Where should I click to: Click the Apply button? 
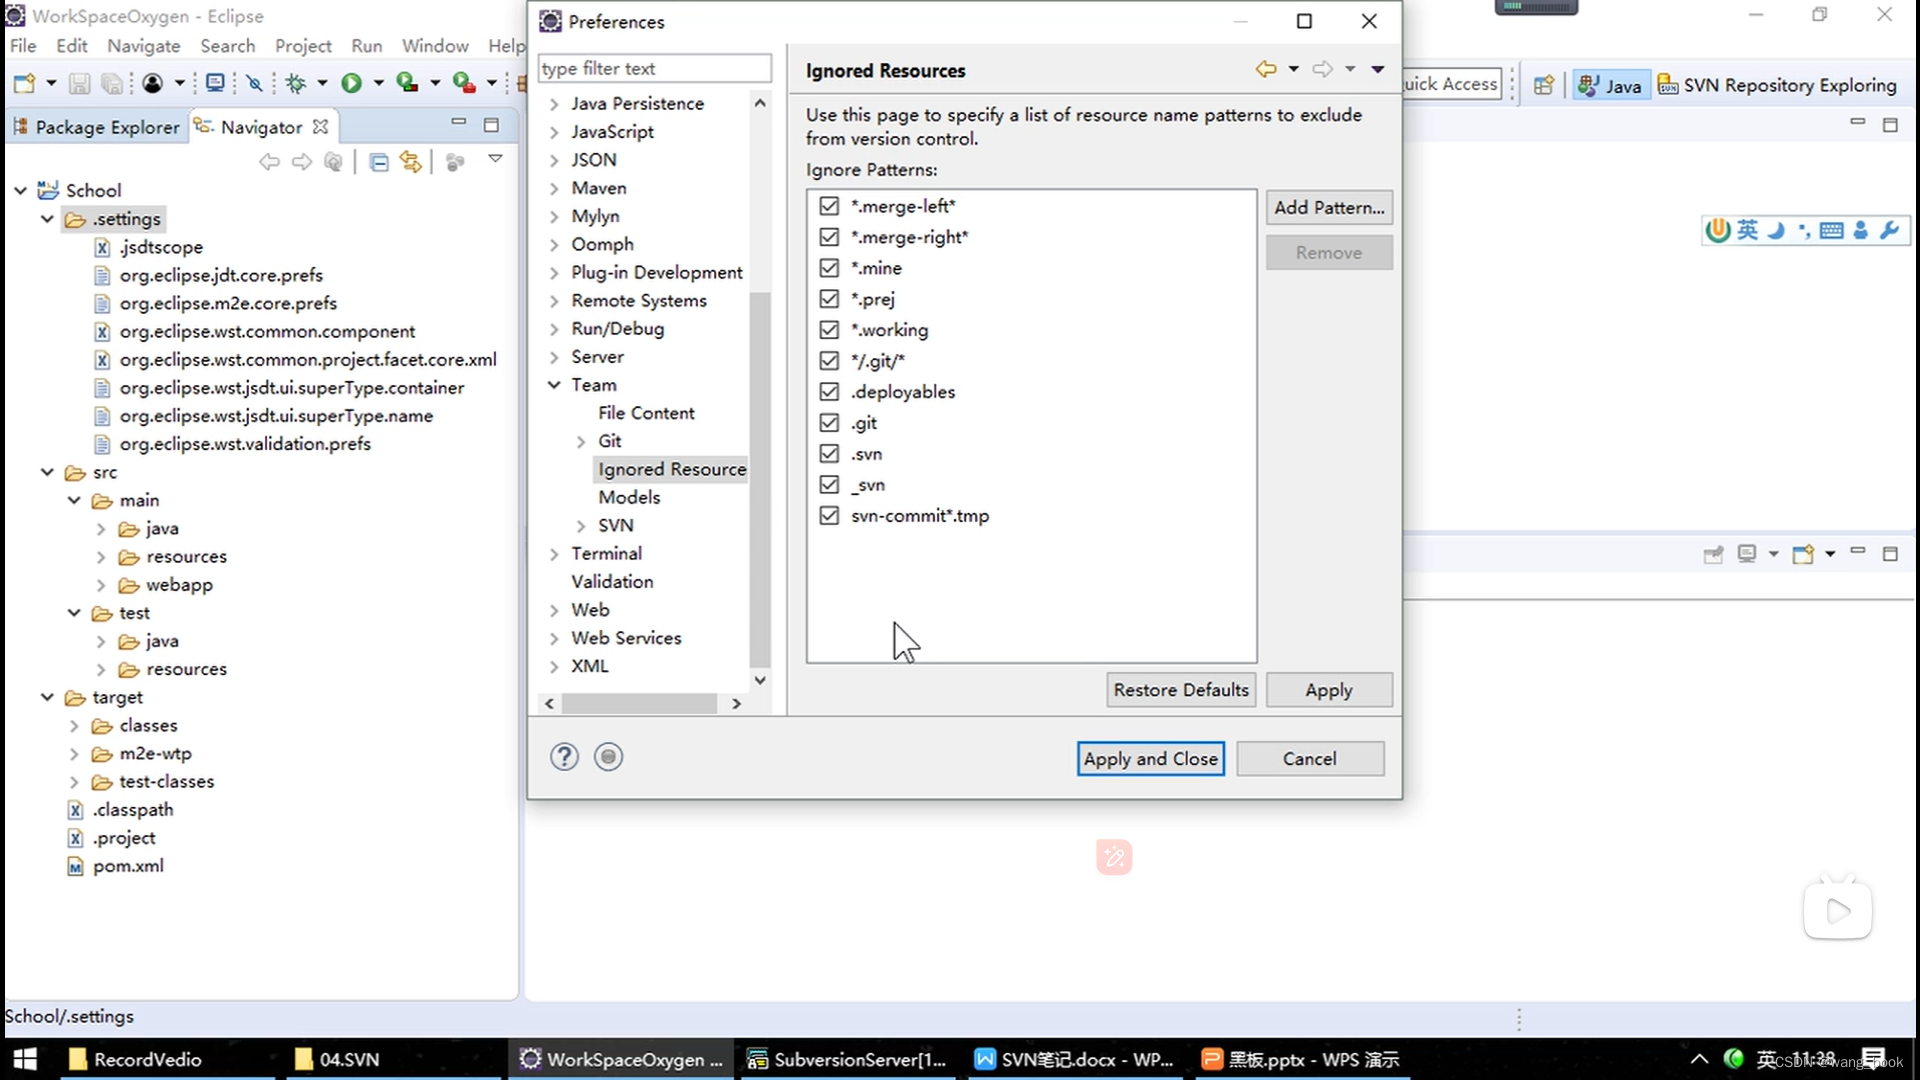1329,690
